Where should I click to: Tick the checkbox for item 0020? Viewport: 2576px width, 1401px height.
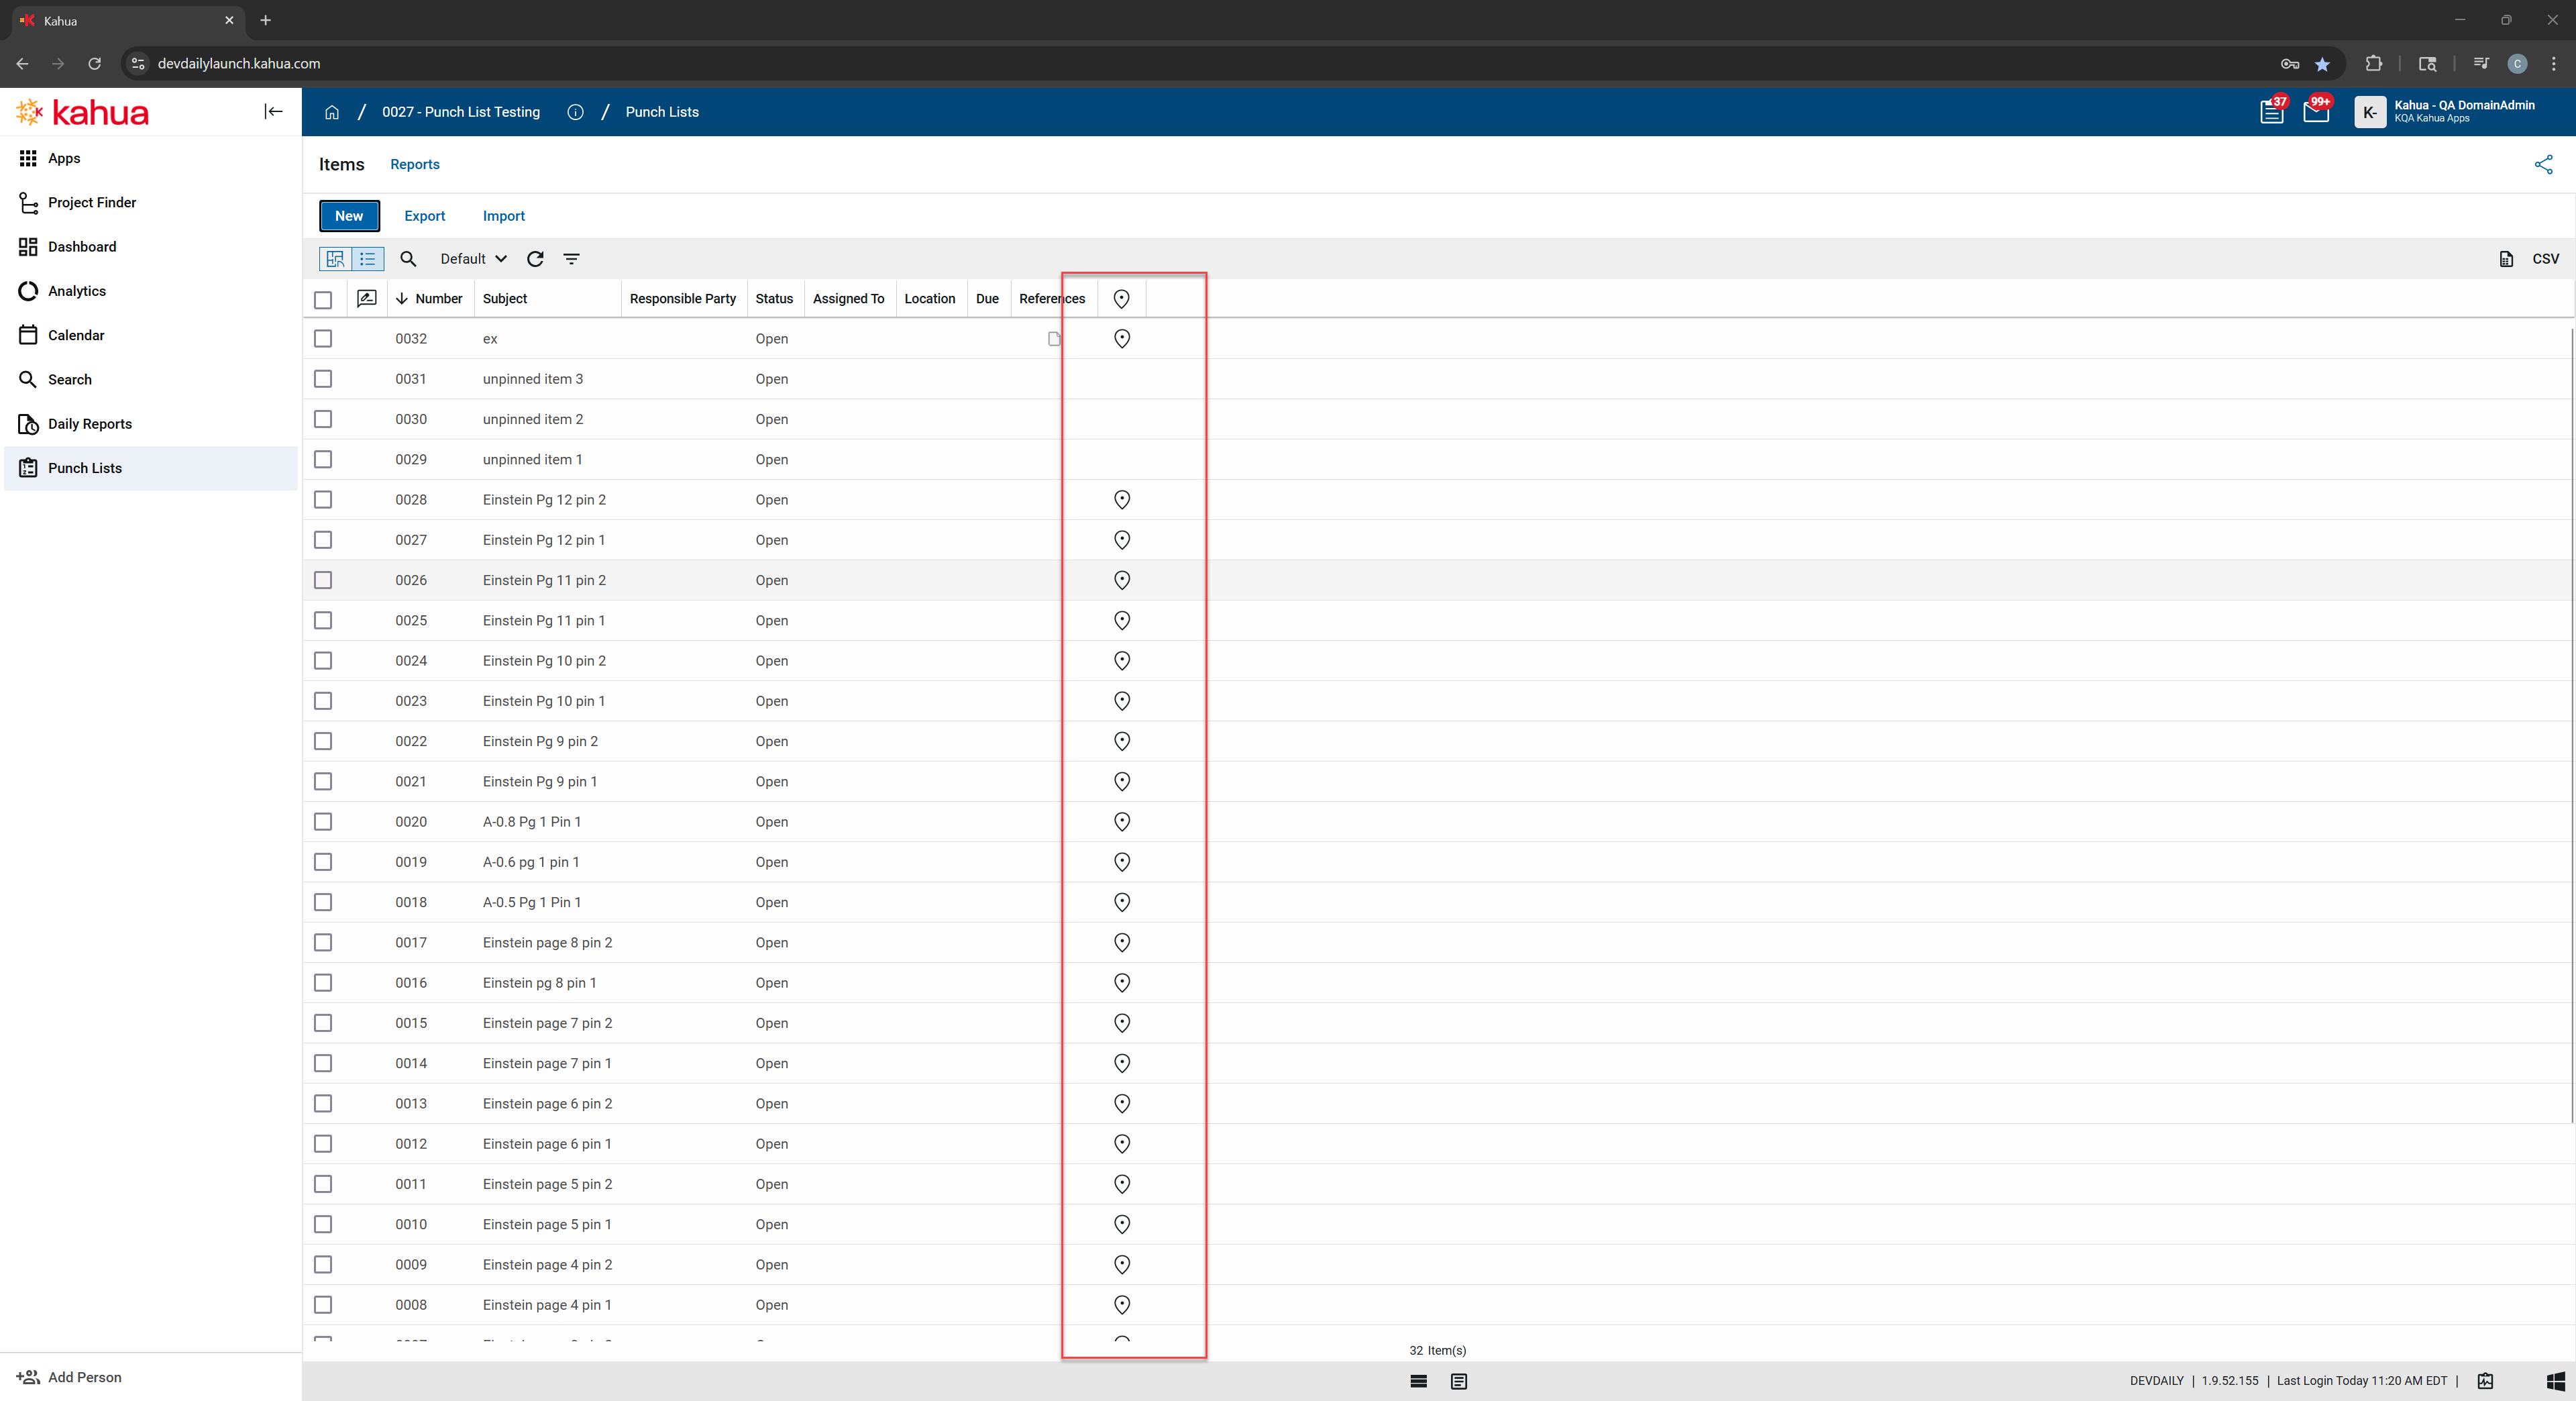(x=323, y=822)
